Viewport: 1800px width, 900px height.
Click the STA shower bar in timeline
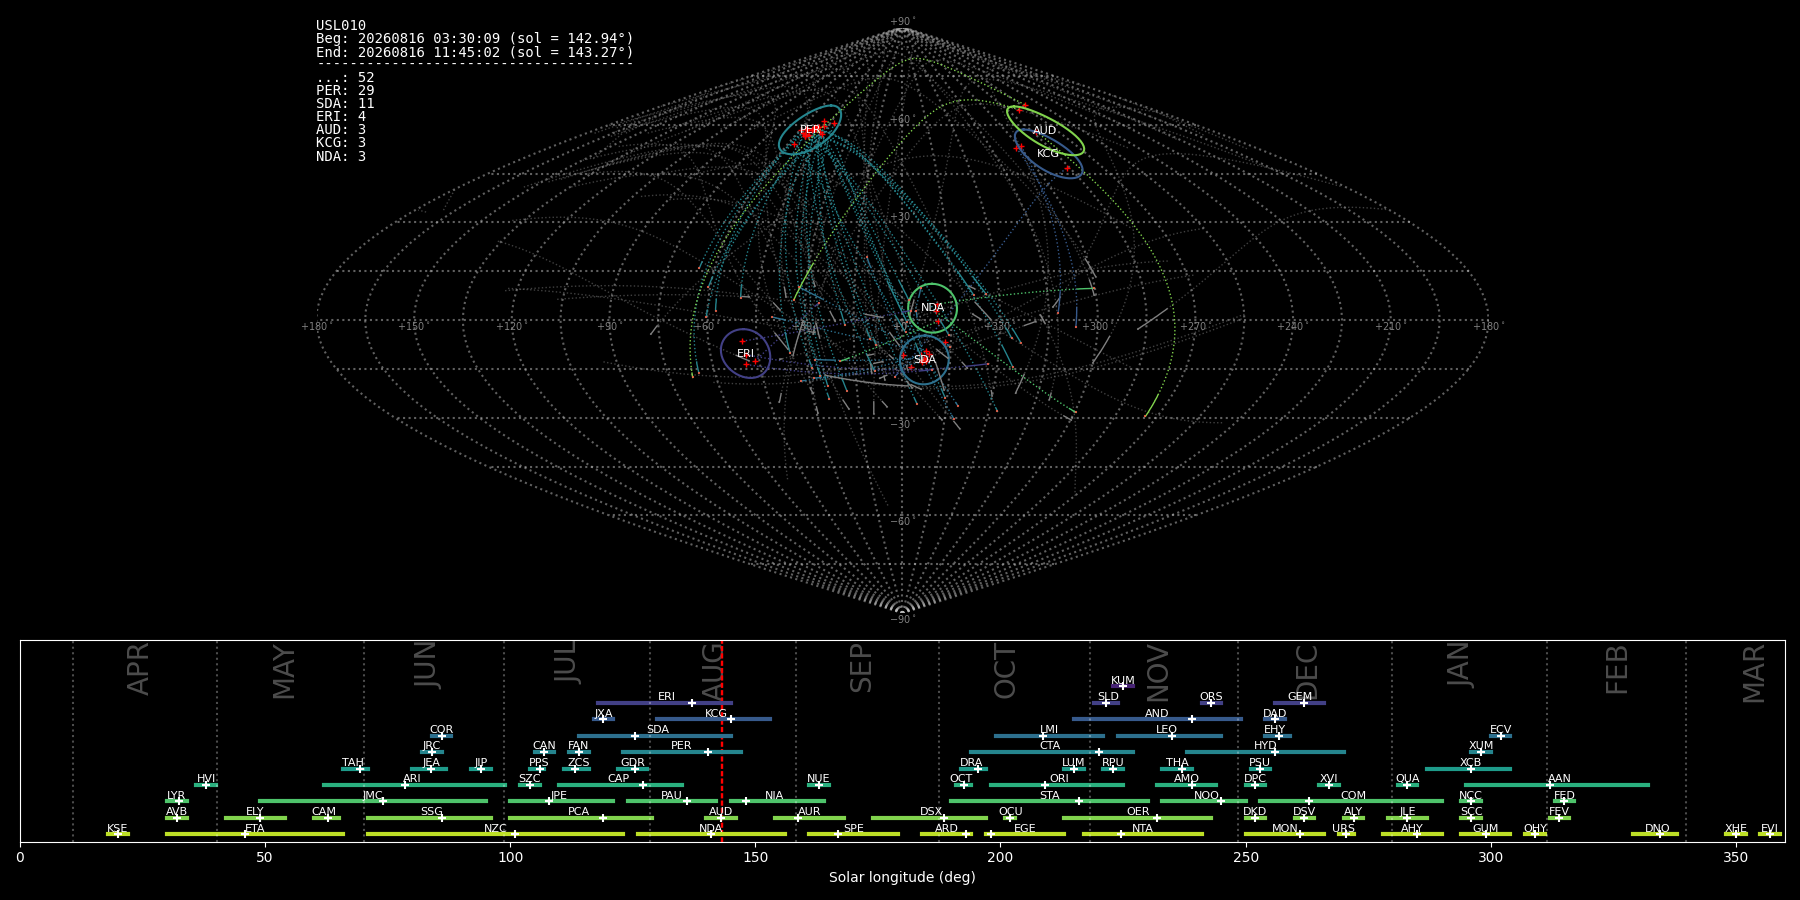coord(1049,801)
